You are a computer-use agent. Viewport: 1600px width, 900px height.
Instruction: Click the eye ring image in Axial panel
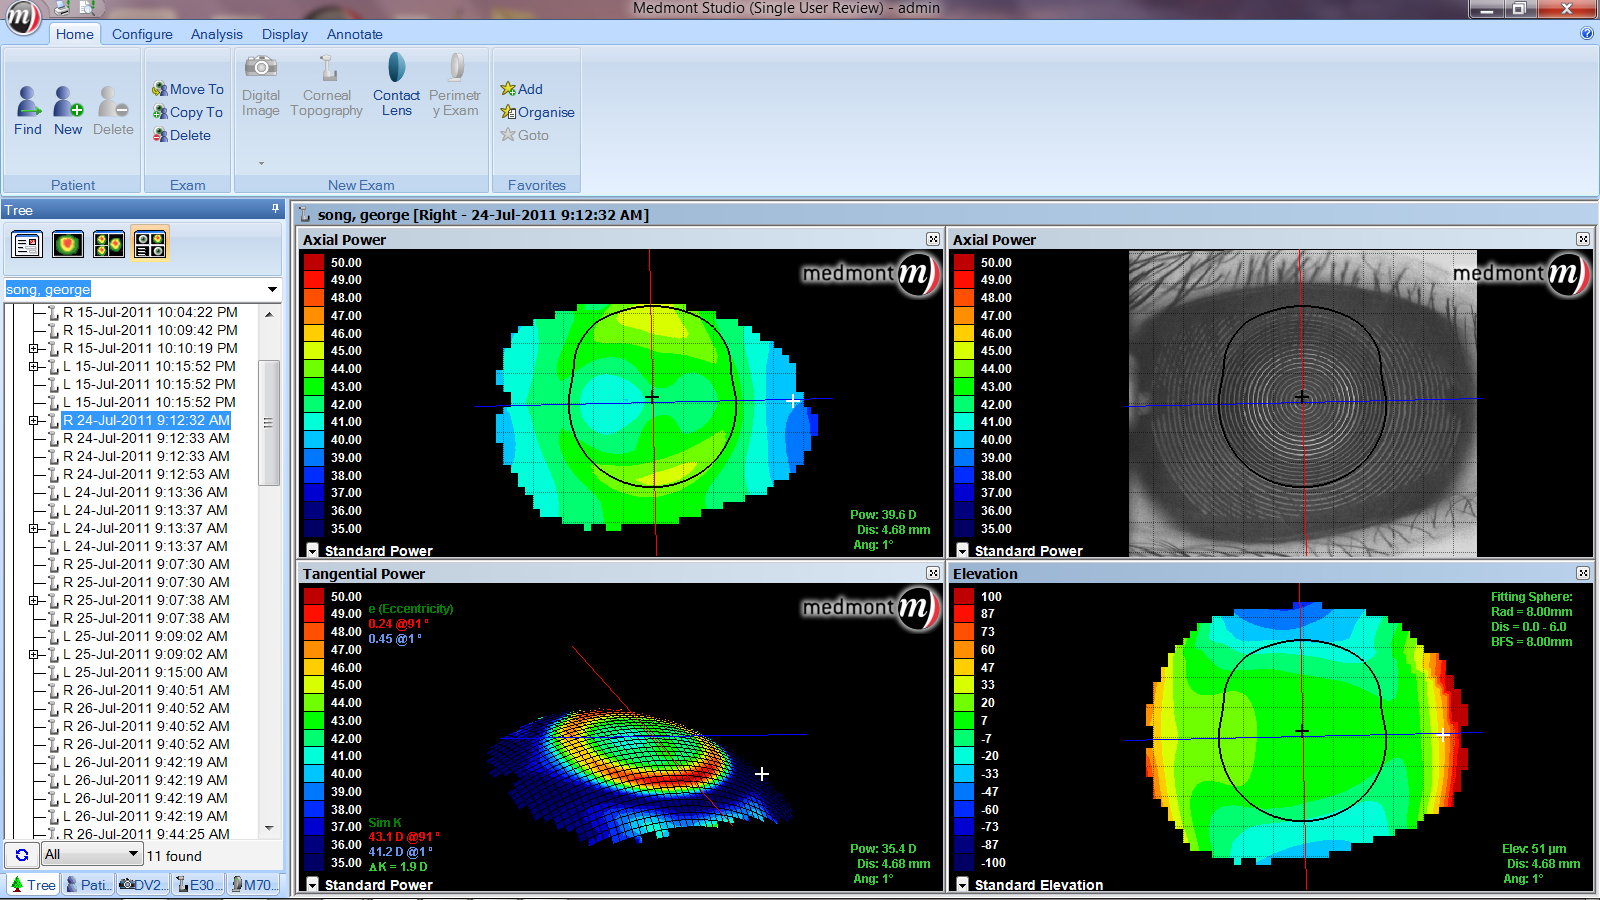click(x=1302, y=403)
